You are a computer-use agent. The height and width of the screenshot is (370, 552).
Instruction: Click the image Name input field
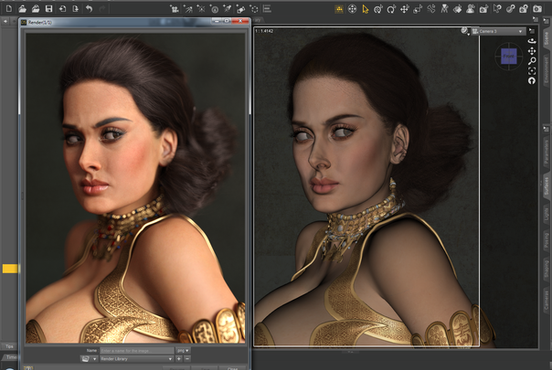pos(137,351)
